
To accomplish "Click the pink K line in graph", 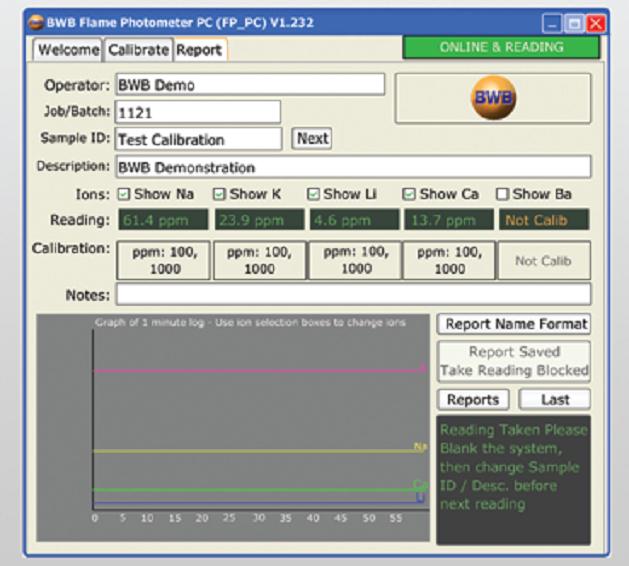I will click(x=260, y=371).
